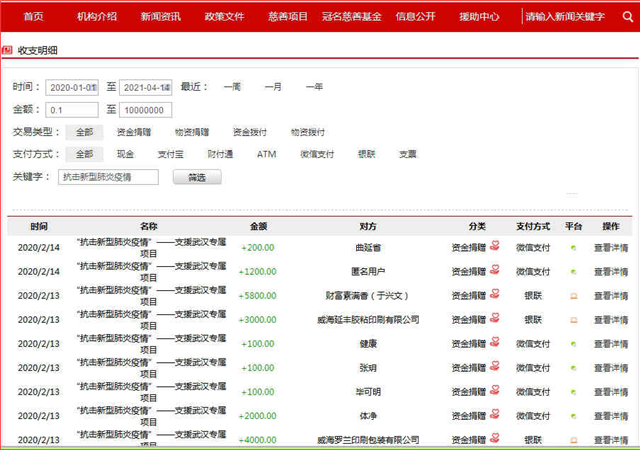
Task: Select 资金捐赠 transaction type filter
Action: coord(134,132)
